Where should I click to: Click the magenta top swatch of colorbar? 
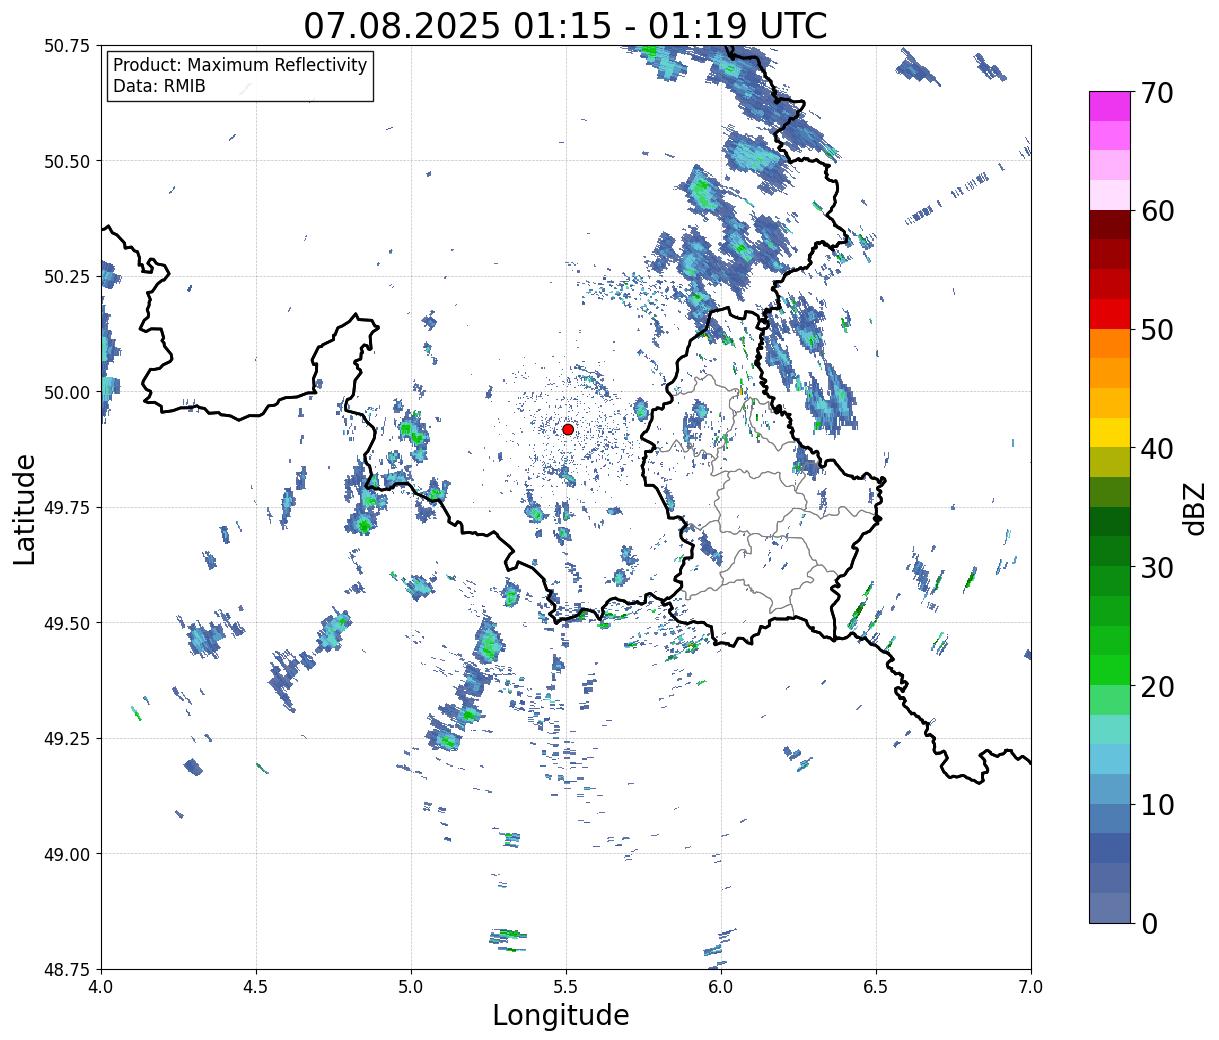1110,106
